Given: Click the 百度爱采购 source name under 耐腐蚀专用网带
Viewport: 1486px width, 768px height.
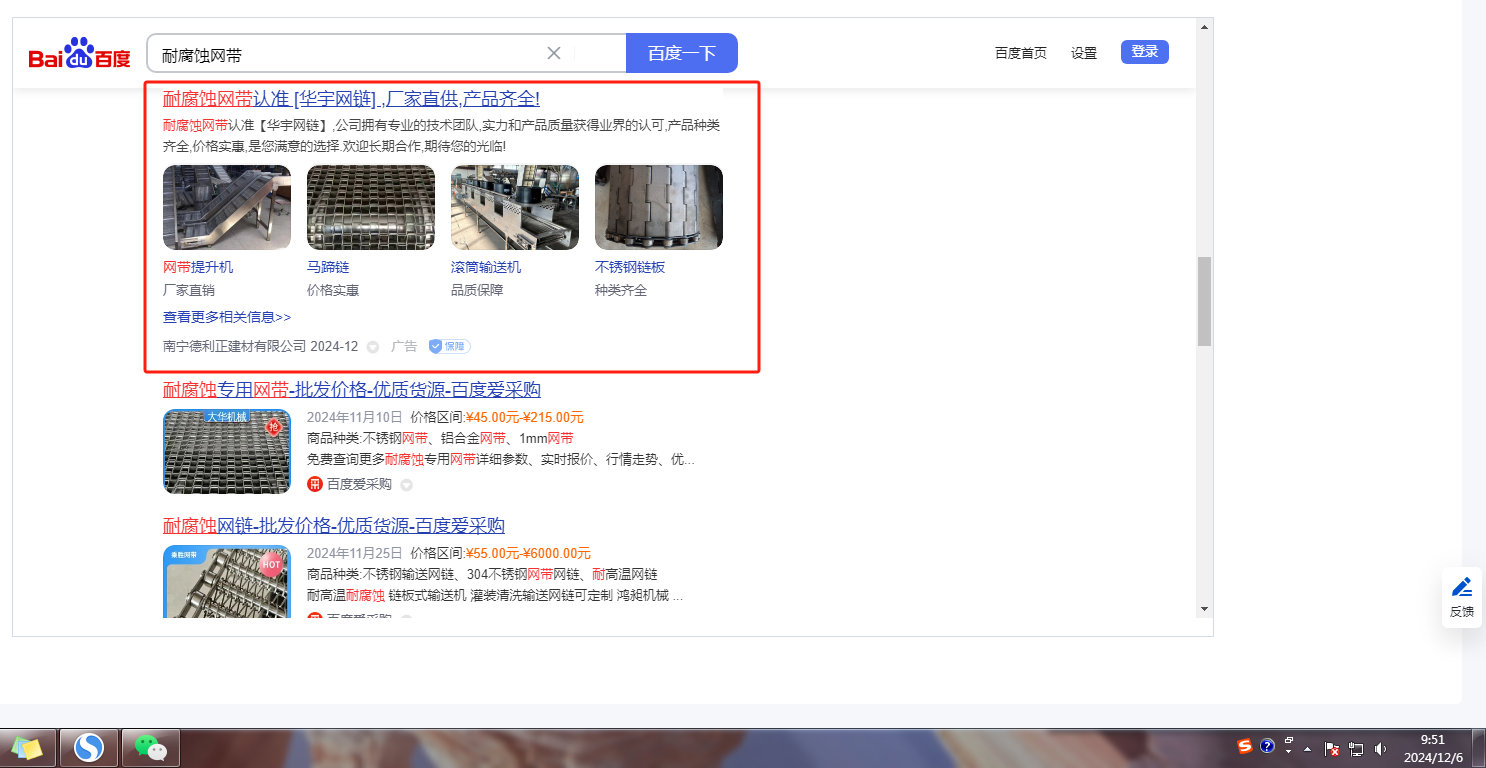Looking at the screenshot, I should click(x=359, y=484).
